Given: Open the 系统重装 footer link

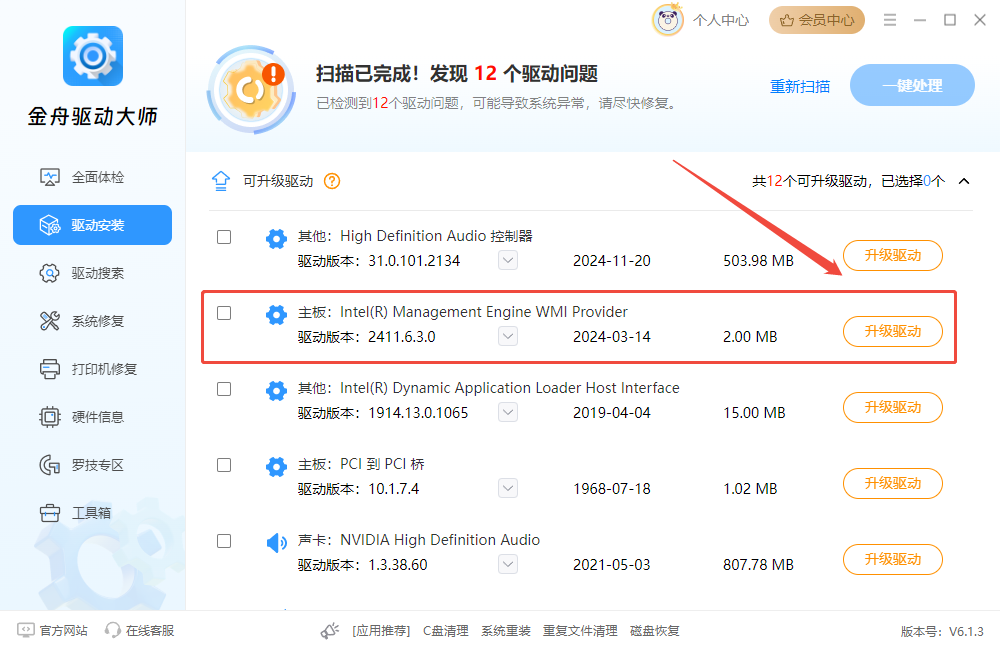Looking at the screenshot, I should click(x=506, y=631).
